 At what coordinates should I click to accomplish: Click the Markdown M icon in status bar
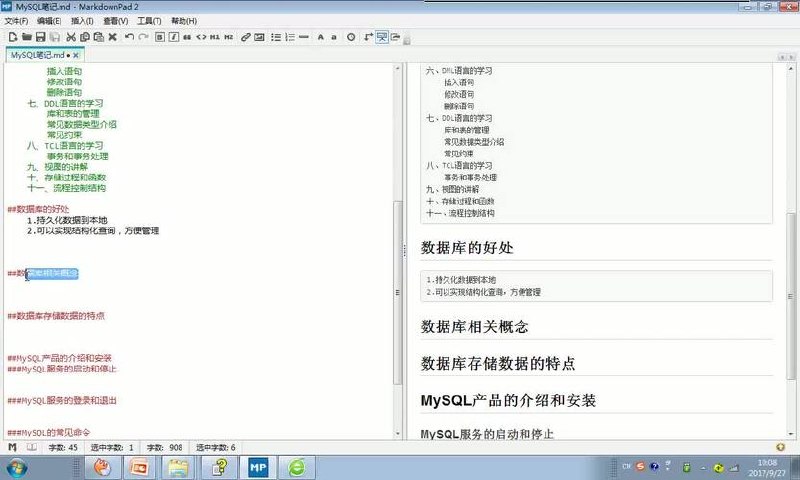click(13, 447)
